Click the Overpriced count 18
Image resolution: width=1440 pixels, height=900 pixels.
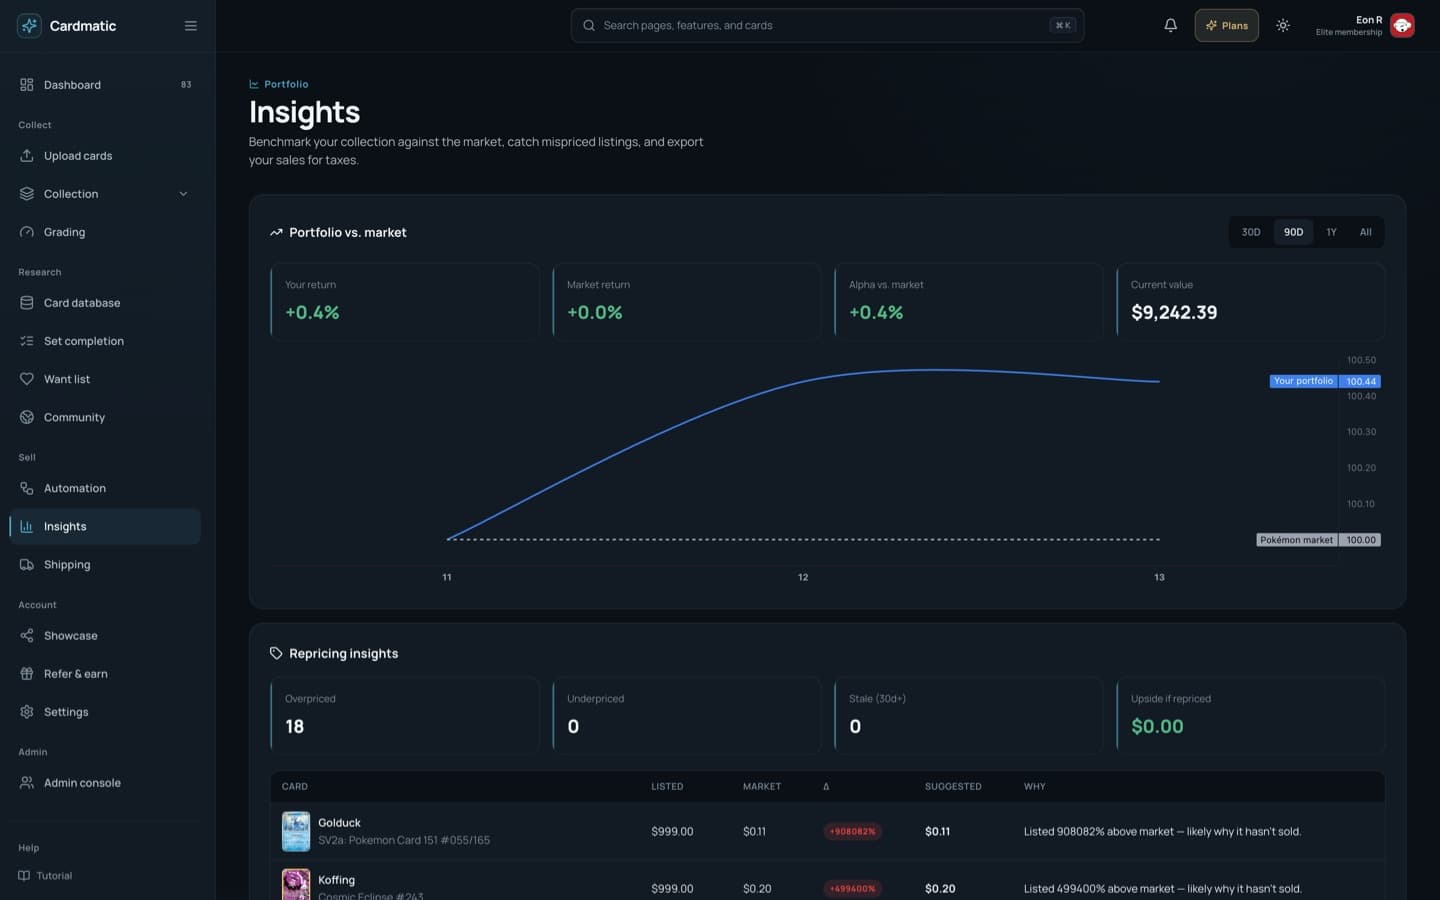point(294,727)
